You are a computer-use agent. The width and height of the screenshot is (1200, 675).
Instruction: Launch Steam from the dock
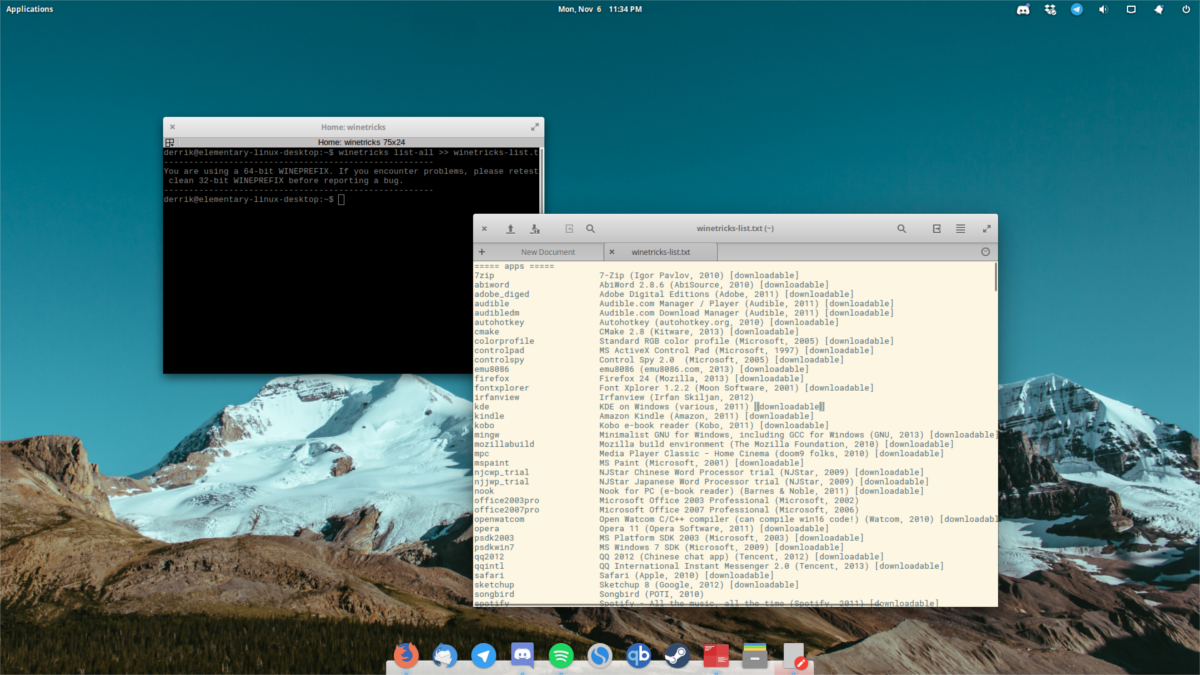pos(677,655)
